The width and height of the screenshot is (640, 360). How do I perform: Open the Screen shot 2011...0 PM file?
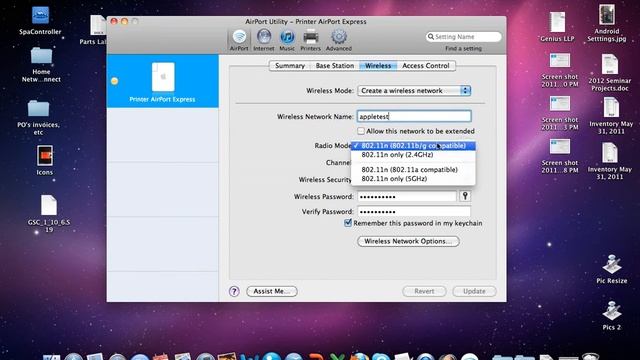(x=560, y=70)
